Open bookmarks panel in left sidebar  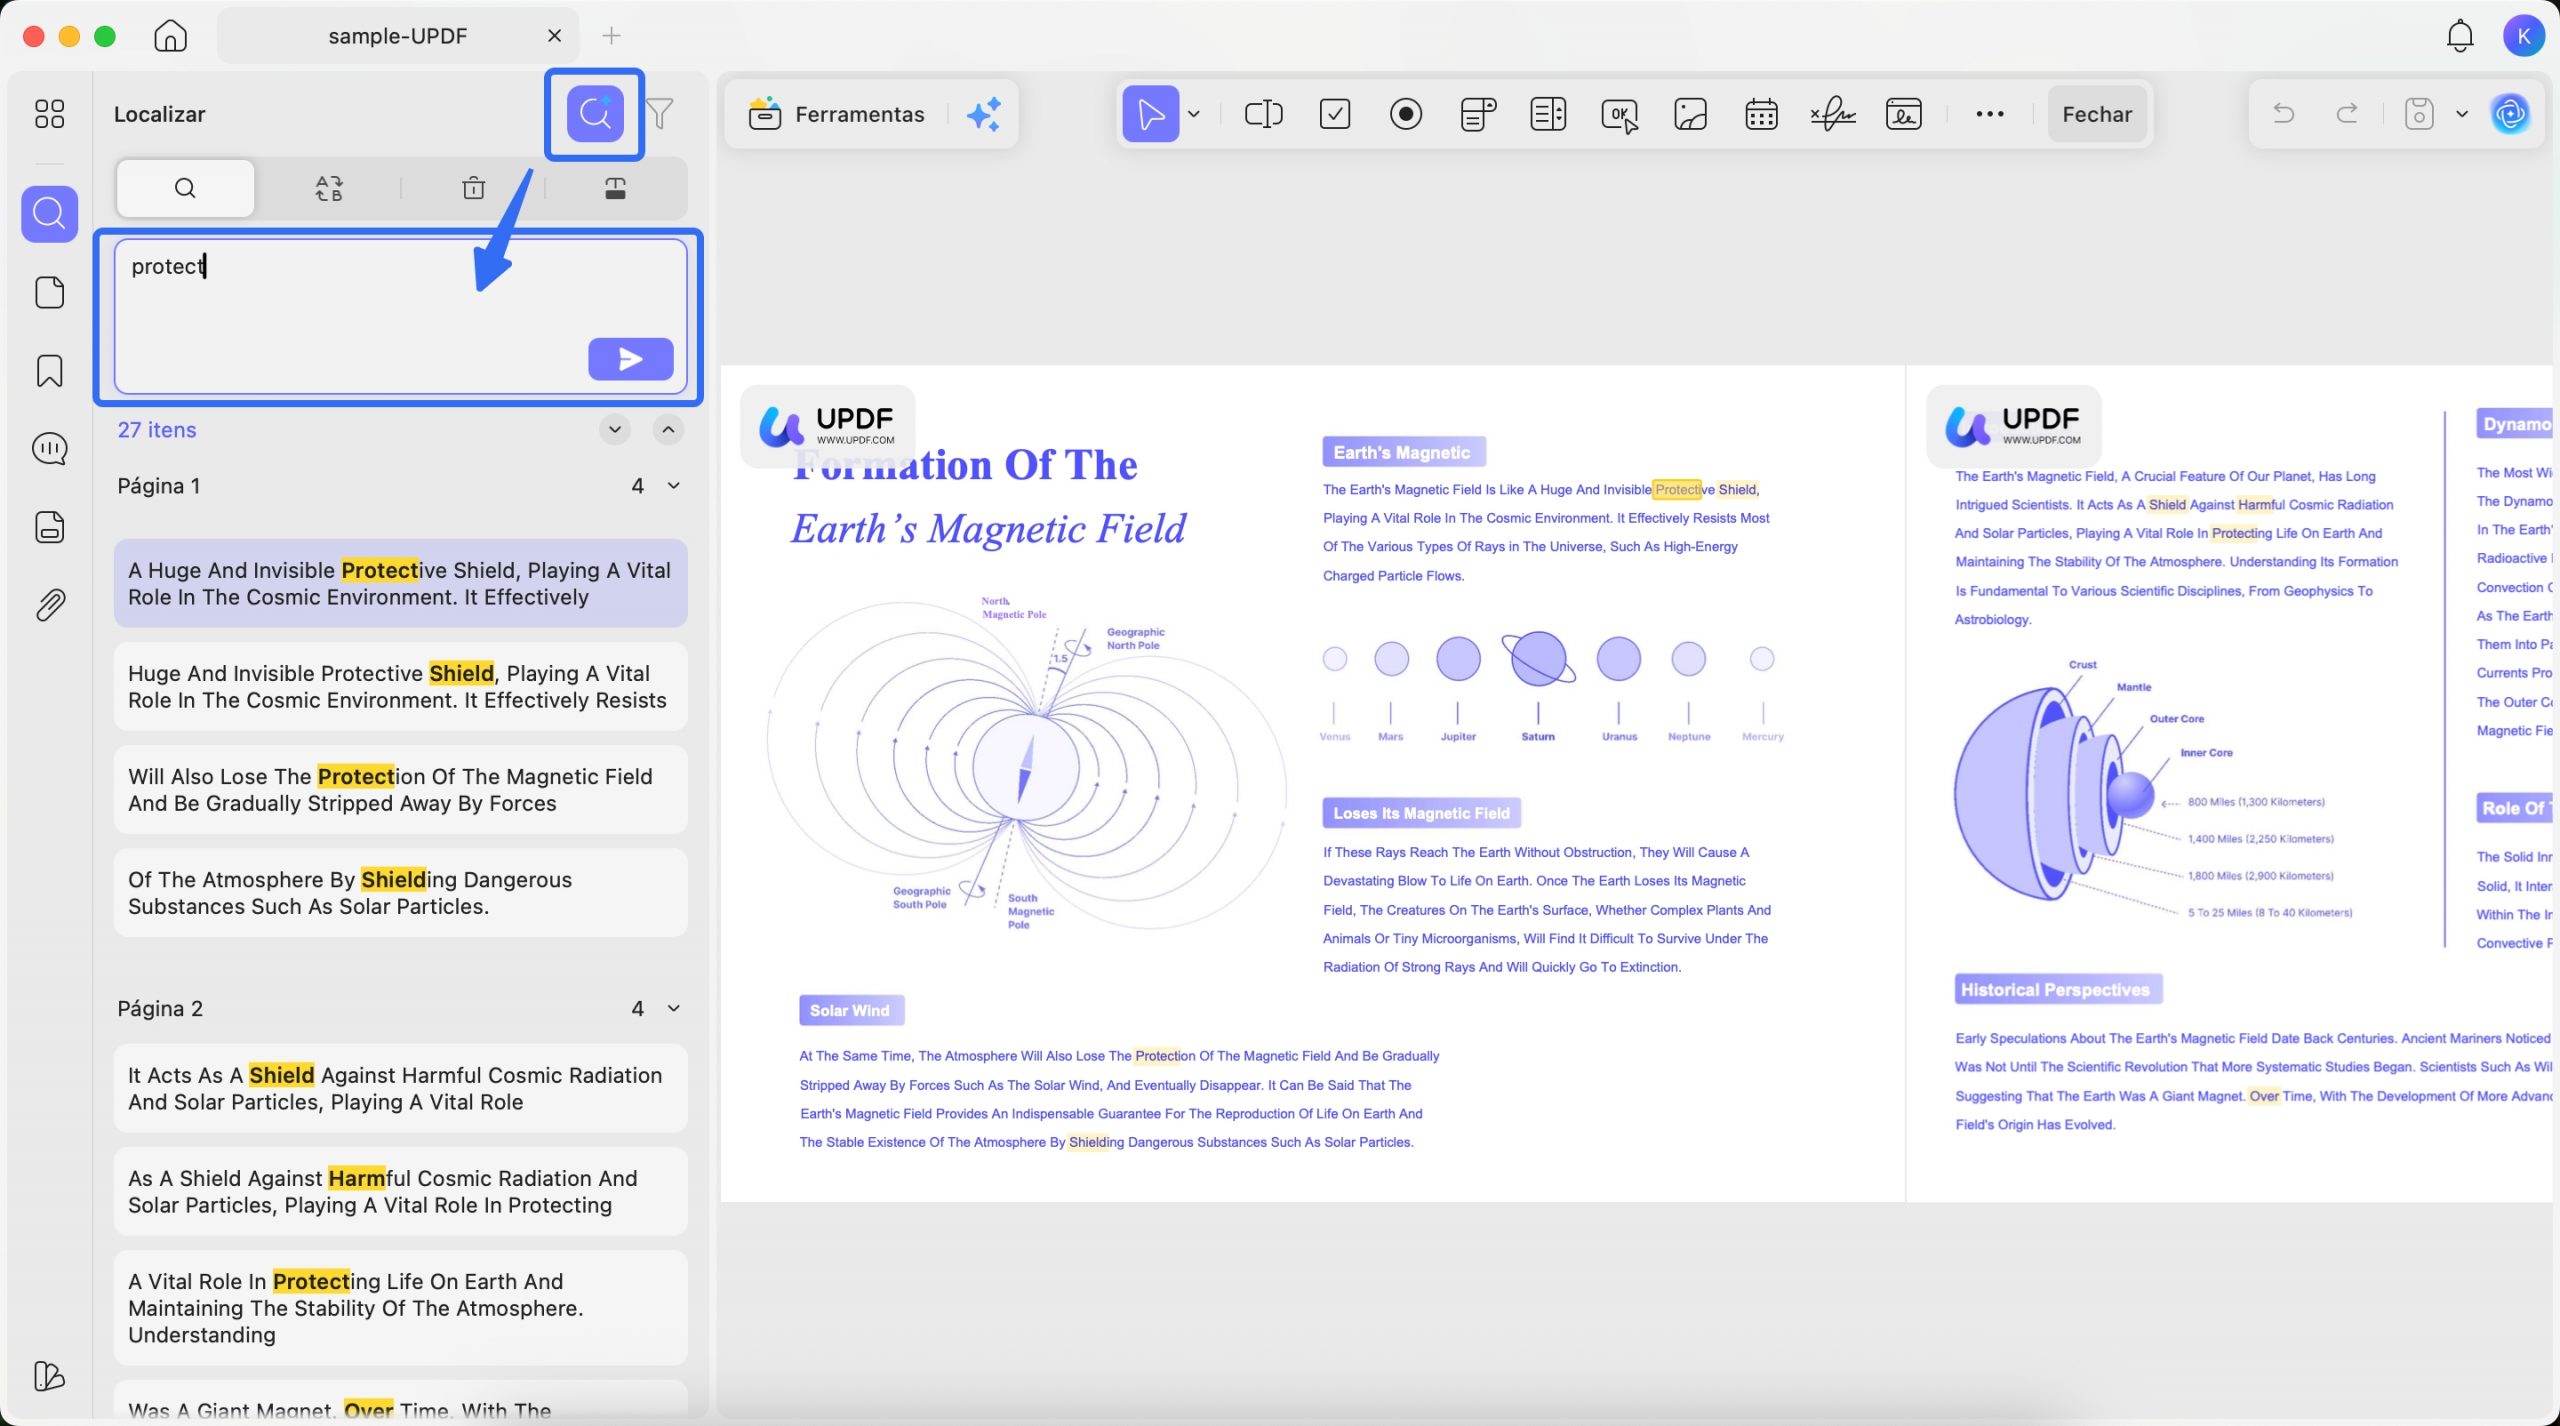[49, 371]
